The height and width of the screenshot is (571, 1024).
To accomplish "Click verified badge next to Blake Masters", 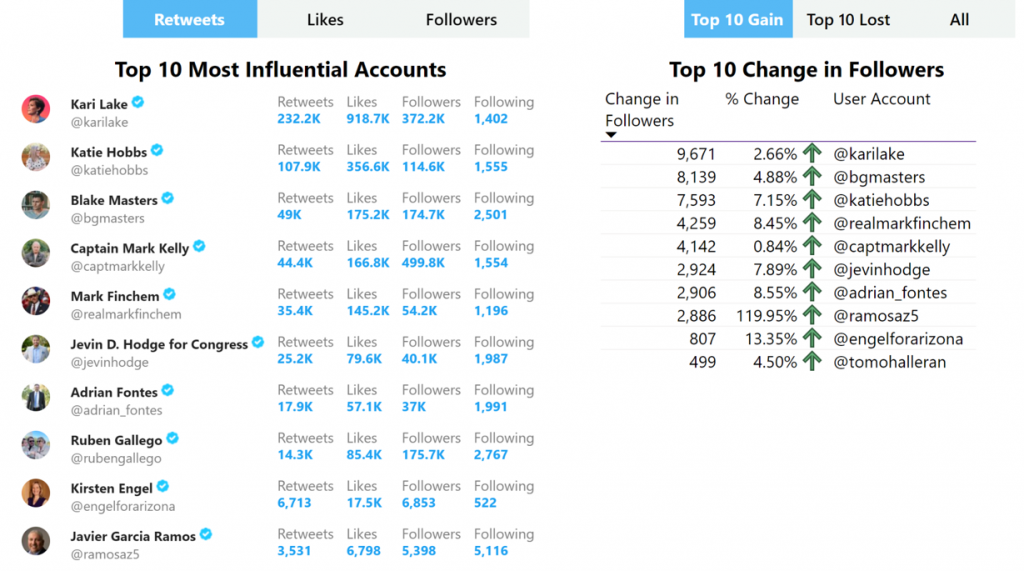I will tap(168, 199).
